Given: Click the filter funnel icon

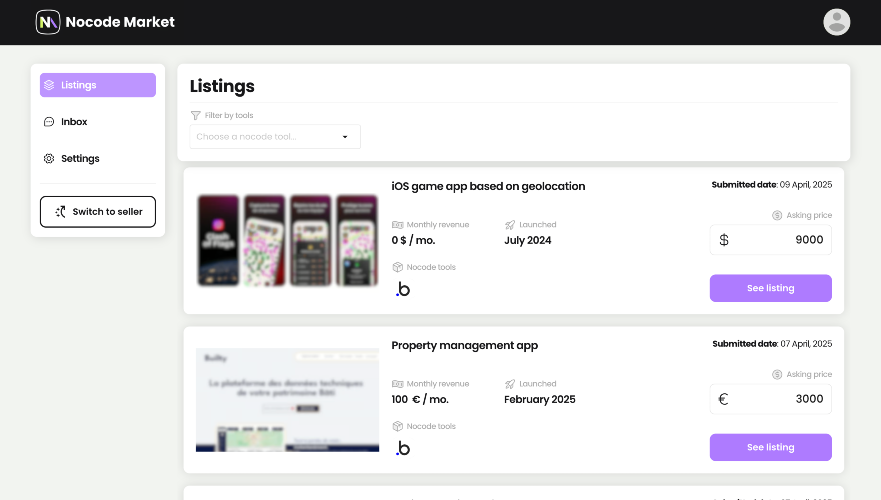Looking at the screenshot, I should pyautogui.click(x=196, y=115).
